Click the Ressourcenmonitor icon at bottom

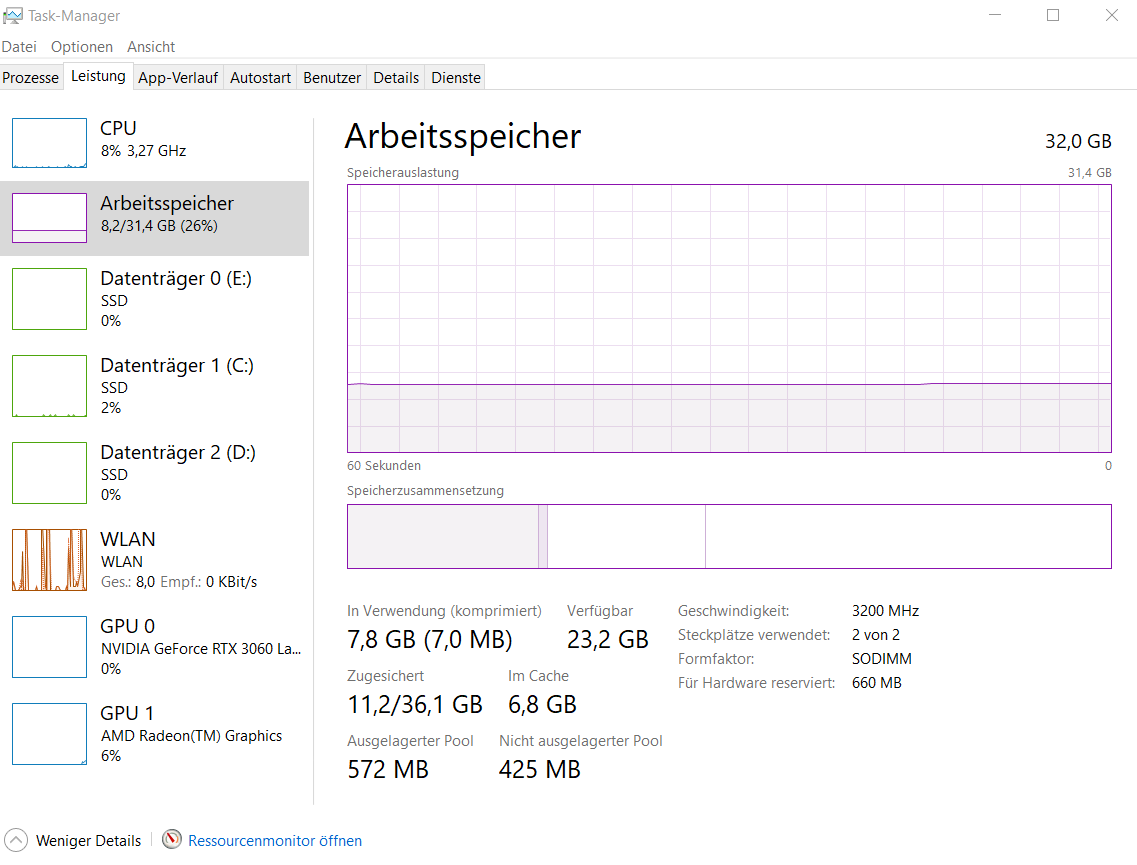click(172, 840)
